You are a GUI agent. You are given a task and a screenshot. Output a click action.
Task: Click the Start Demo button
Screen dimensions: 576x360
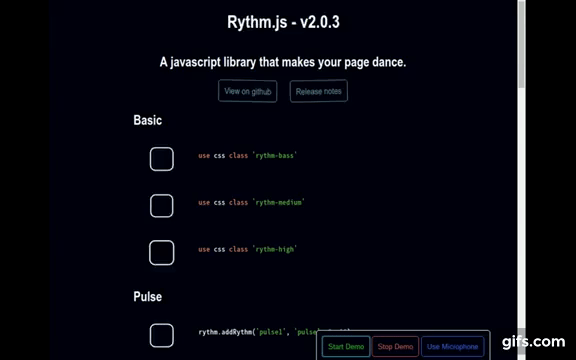(x=346, y=346)
